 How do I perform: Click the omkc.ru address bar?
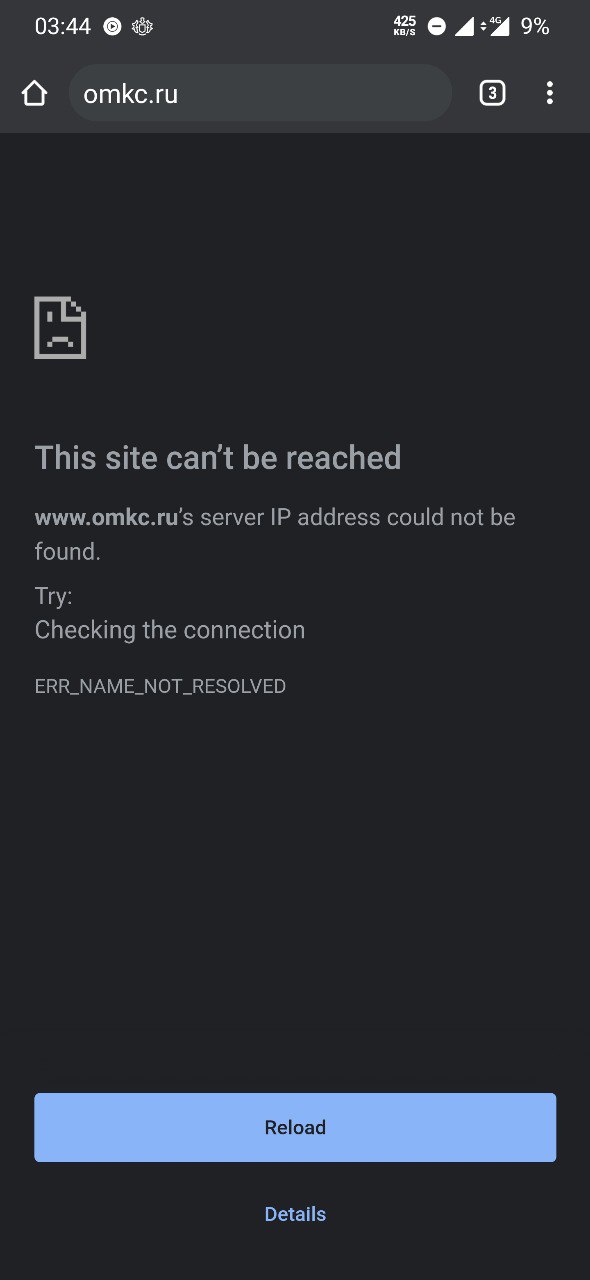tap(260, 93)
